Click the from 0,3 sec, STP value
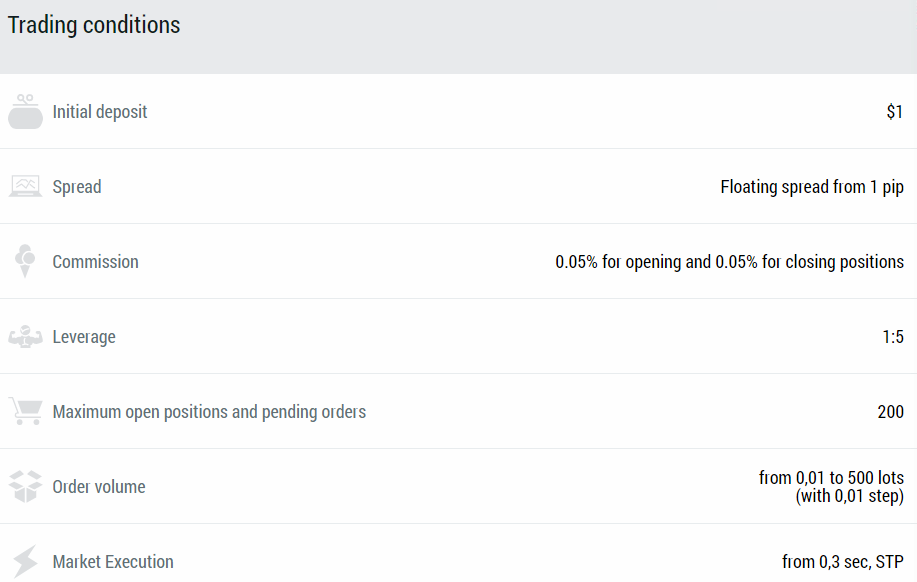The width and height of the screenshot is (917, 582). pyautogui.click(x=843, y=562)
